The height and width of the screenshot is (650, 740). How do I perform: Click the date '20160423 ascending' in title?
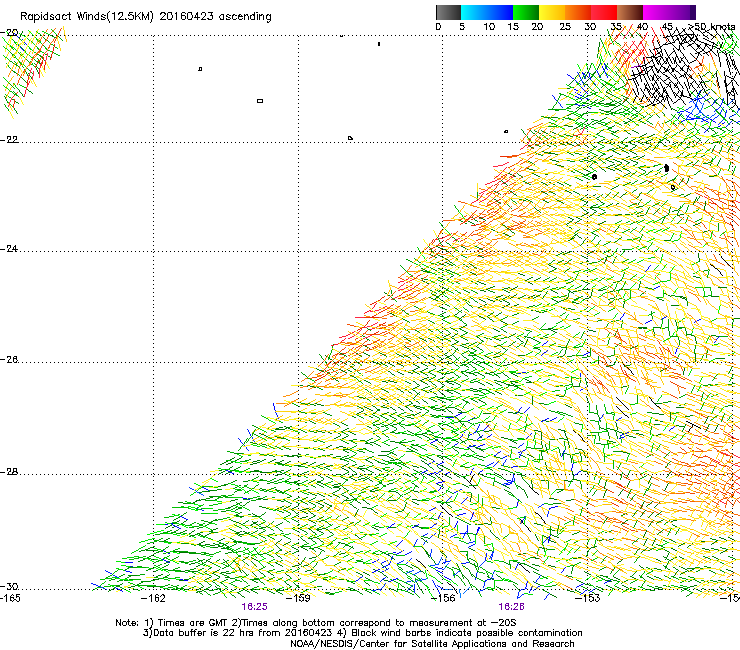pyautogui.click(x=216, y=17)
